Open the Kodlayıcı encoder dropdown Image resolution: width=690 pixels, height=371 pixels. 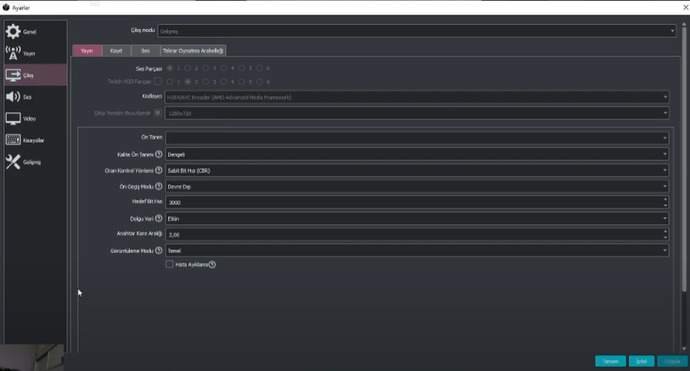click(417, 97)
